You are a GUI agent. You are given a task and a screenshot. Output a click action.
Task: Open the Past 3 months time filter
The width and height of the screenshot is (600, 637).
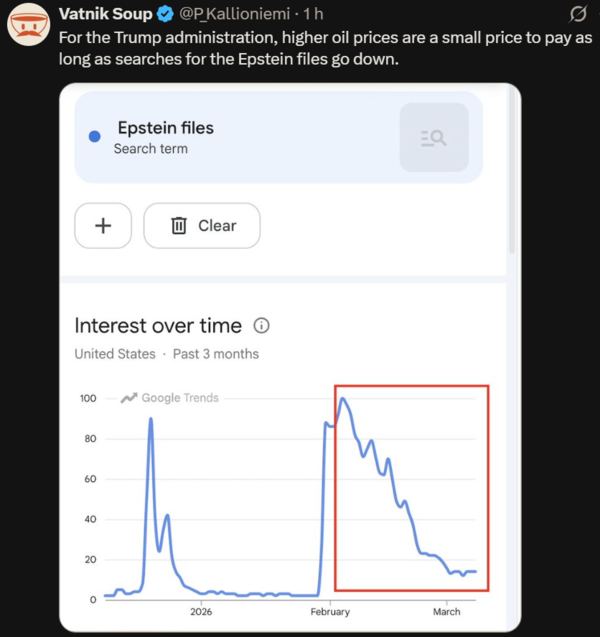[216, 354]
